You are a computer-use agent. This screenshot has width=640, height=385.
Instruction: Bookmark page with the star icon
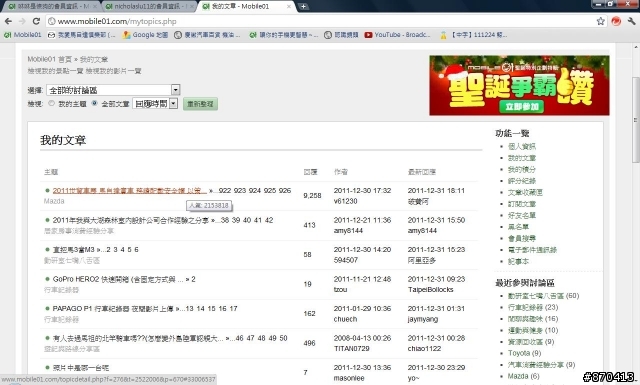[600, 21]
